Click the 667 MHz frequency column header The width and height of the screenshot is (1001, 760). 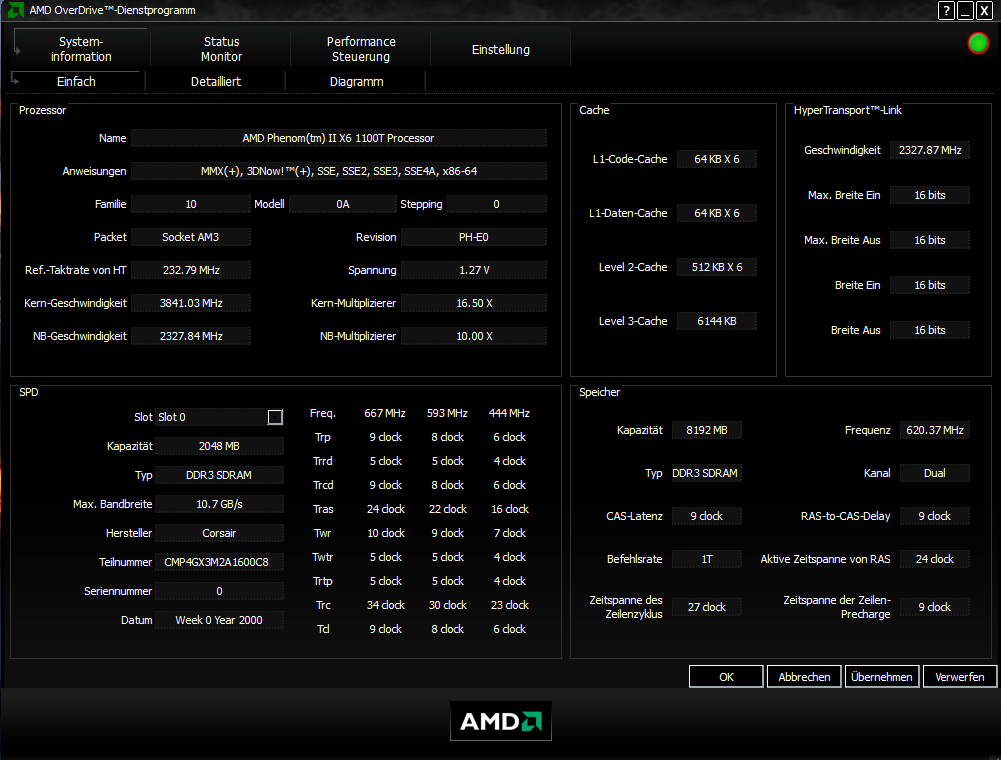click(x=385, y=413)
